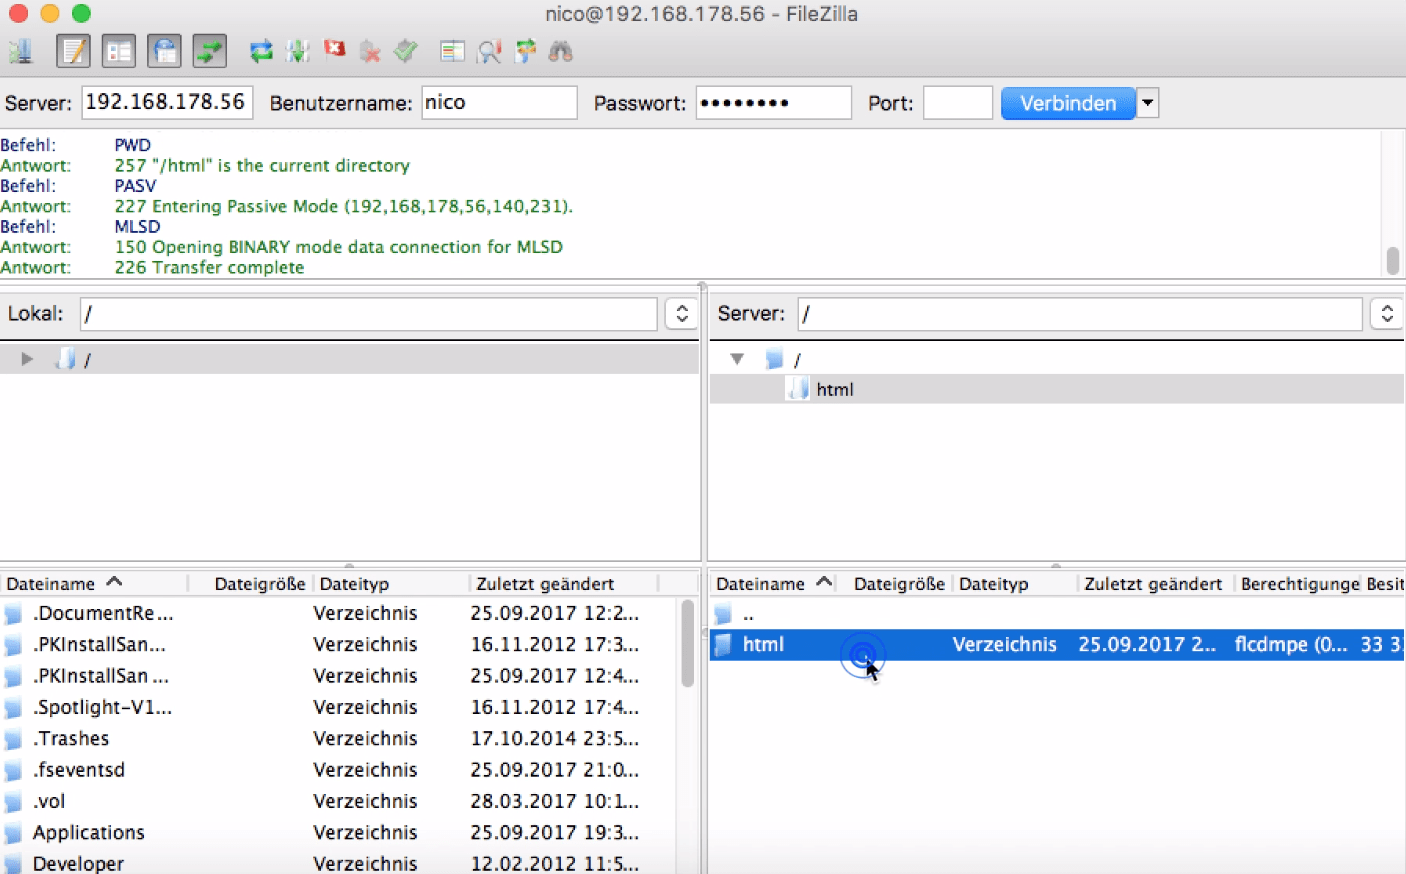This screenshot has height=874, width=1406.
Task: Open the quickconnect history dropdown
Action: 1147,103
